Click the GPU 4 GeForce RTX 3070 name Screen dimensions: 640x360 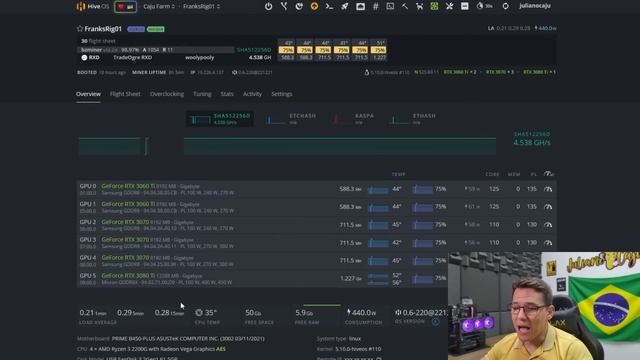point(125,258)
